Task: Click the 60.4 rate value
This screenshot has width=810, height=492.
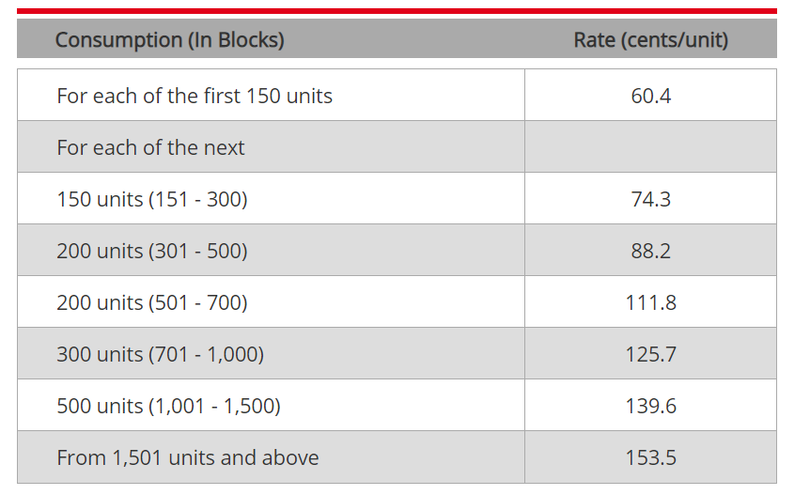Action: tap(650, 96)
